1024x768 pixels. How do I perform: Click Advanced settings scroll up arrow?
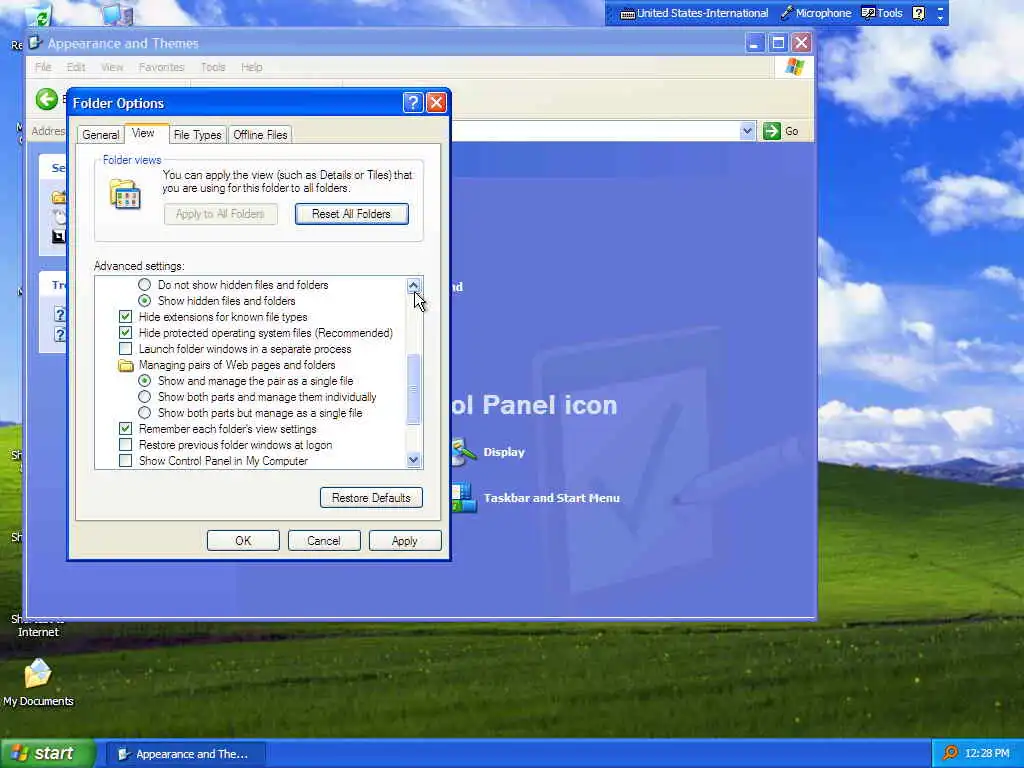(413, 285)
